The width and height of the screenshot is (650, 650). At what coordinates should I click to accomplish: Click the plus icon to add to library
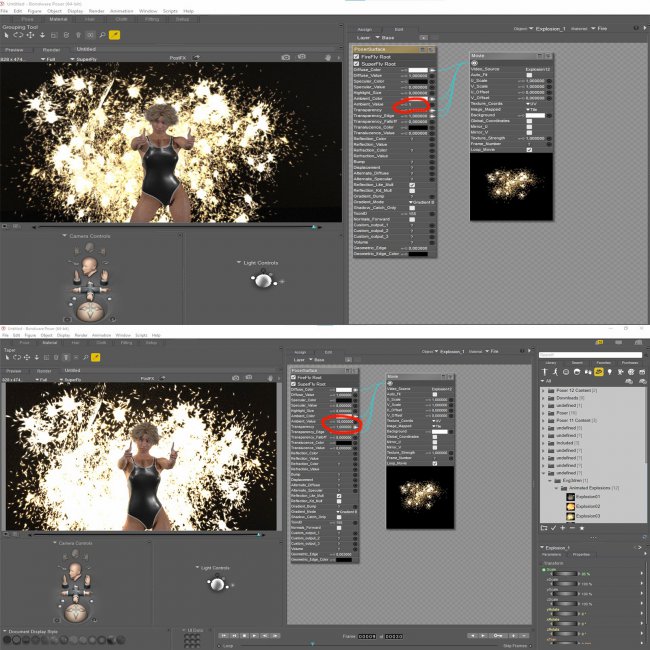(563, 528)
